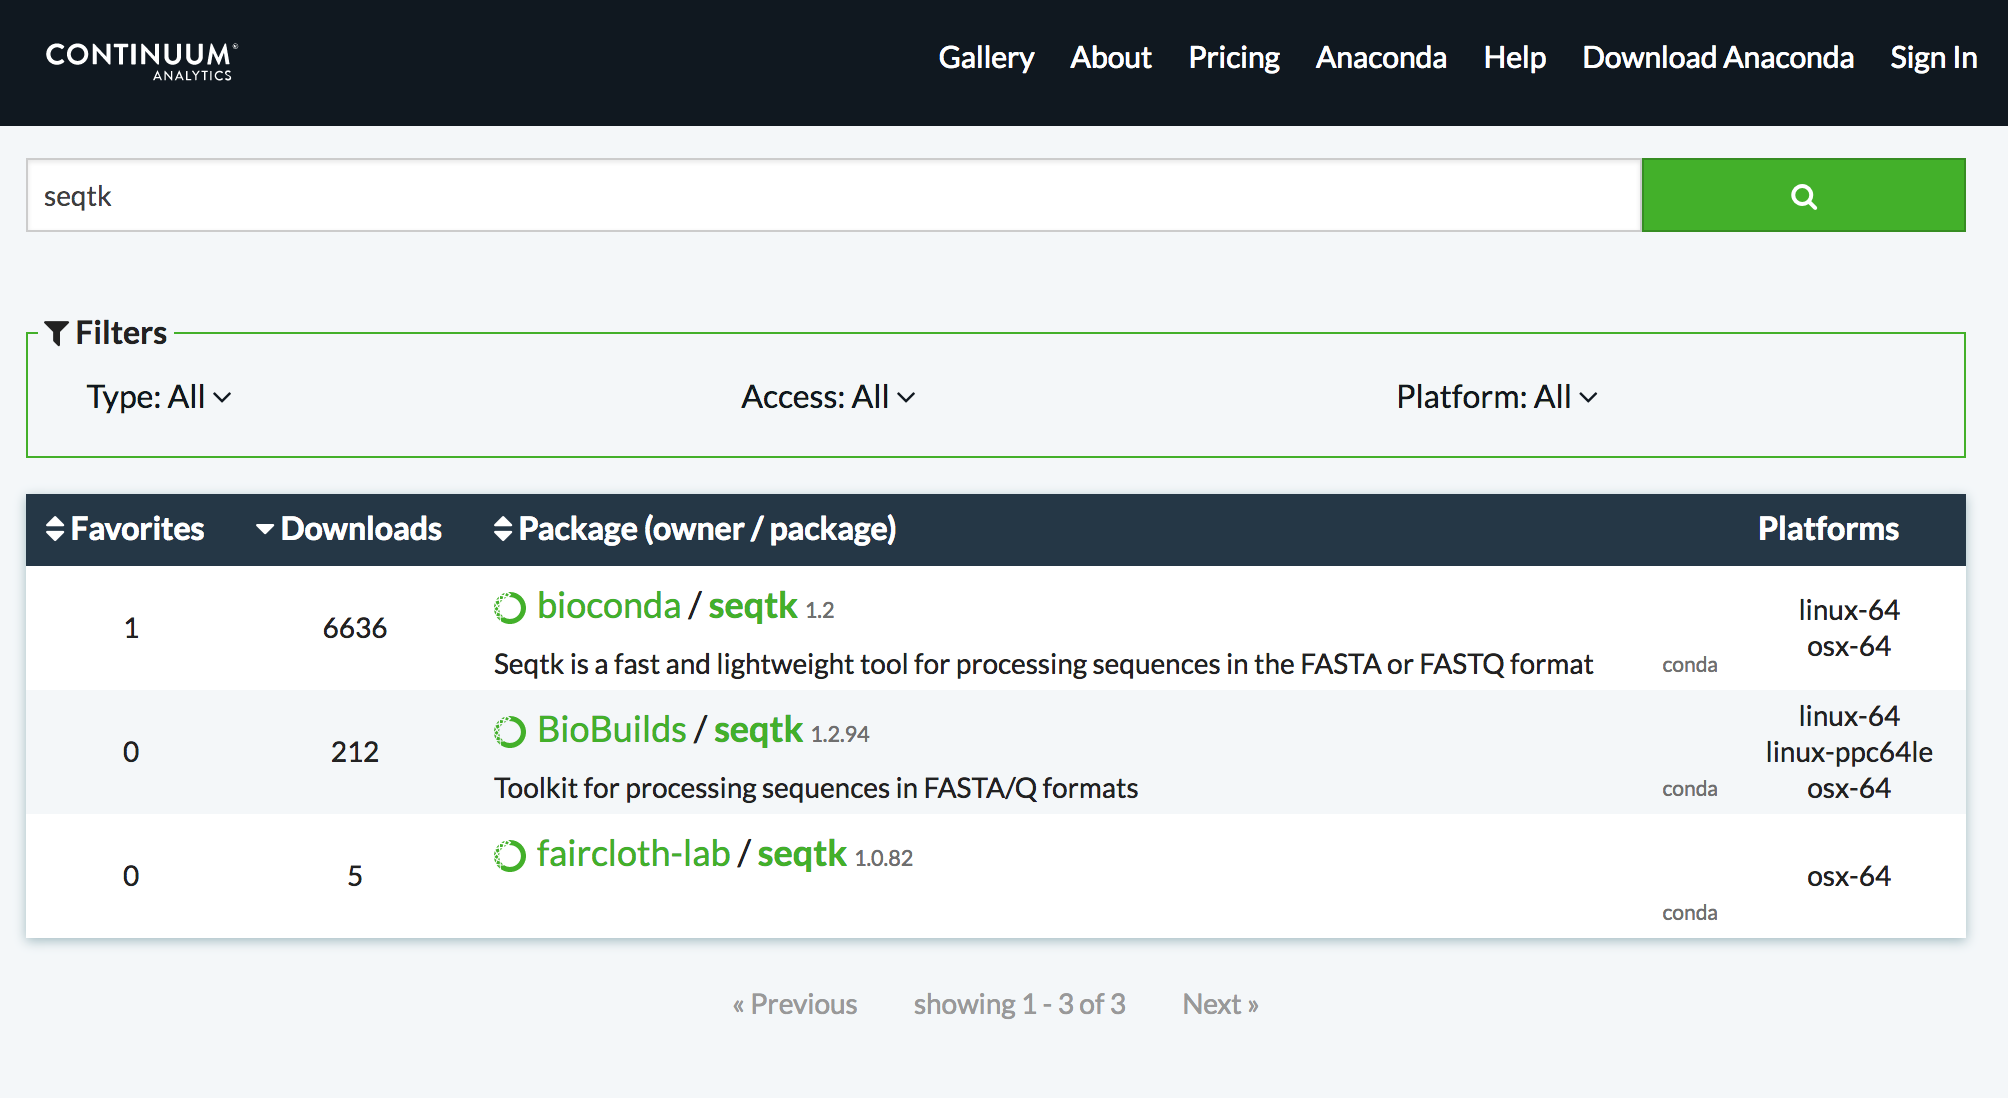Click the conda icon beside bioconda

pyautogui.click(x=510, y=607)
